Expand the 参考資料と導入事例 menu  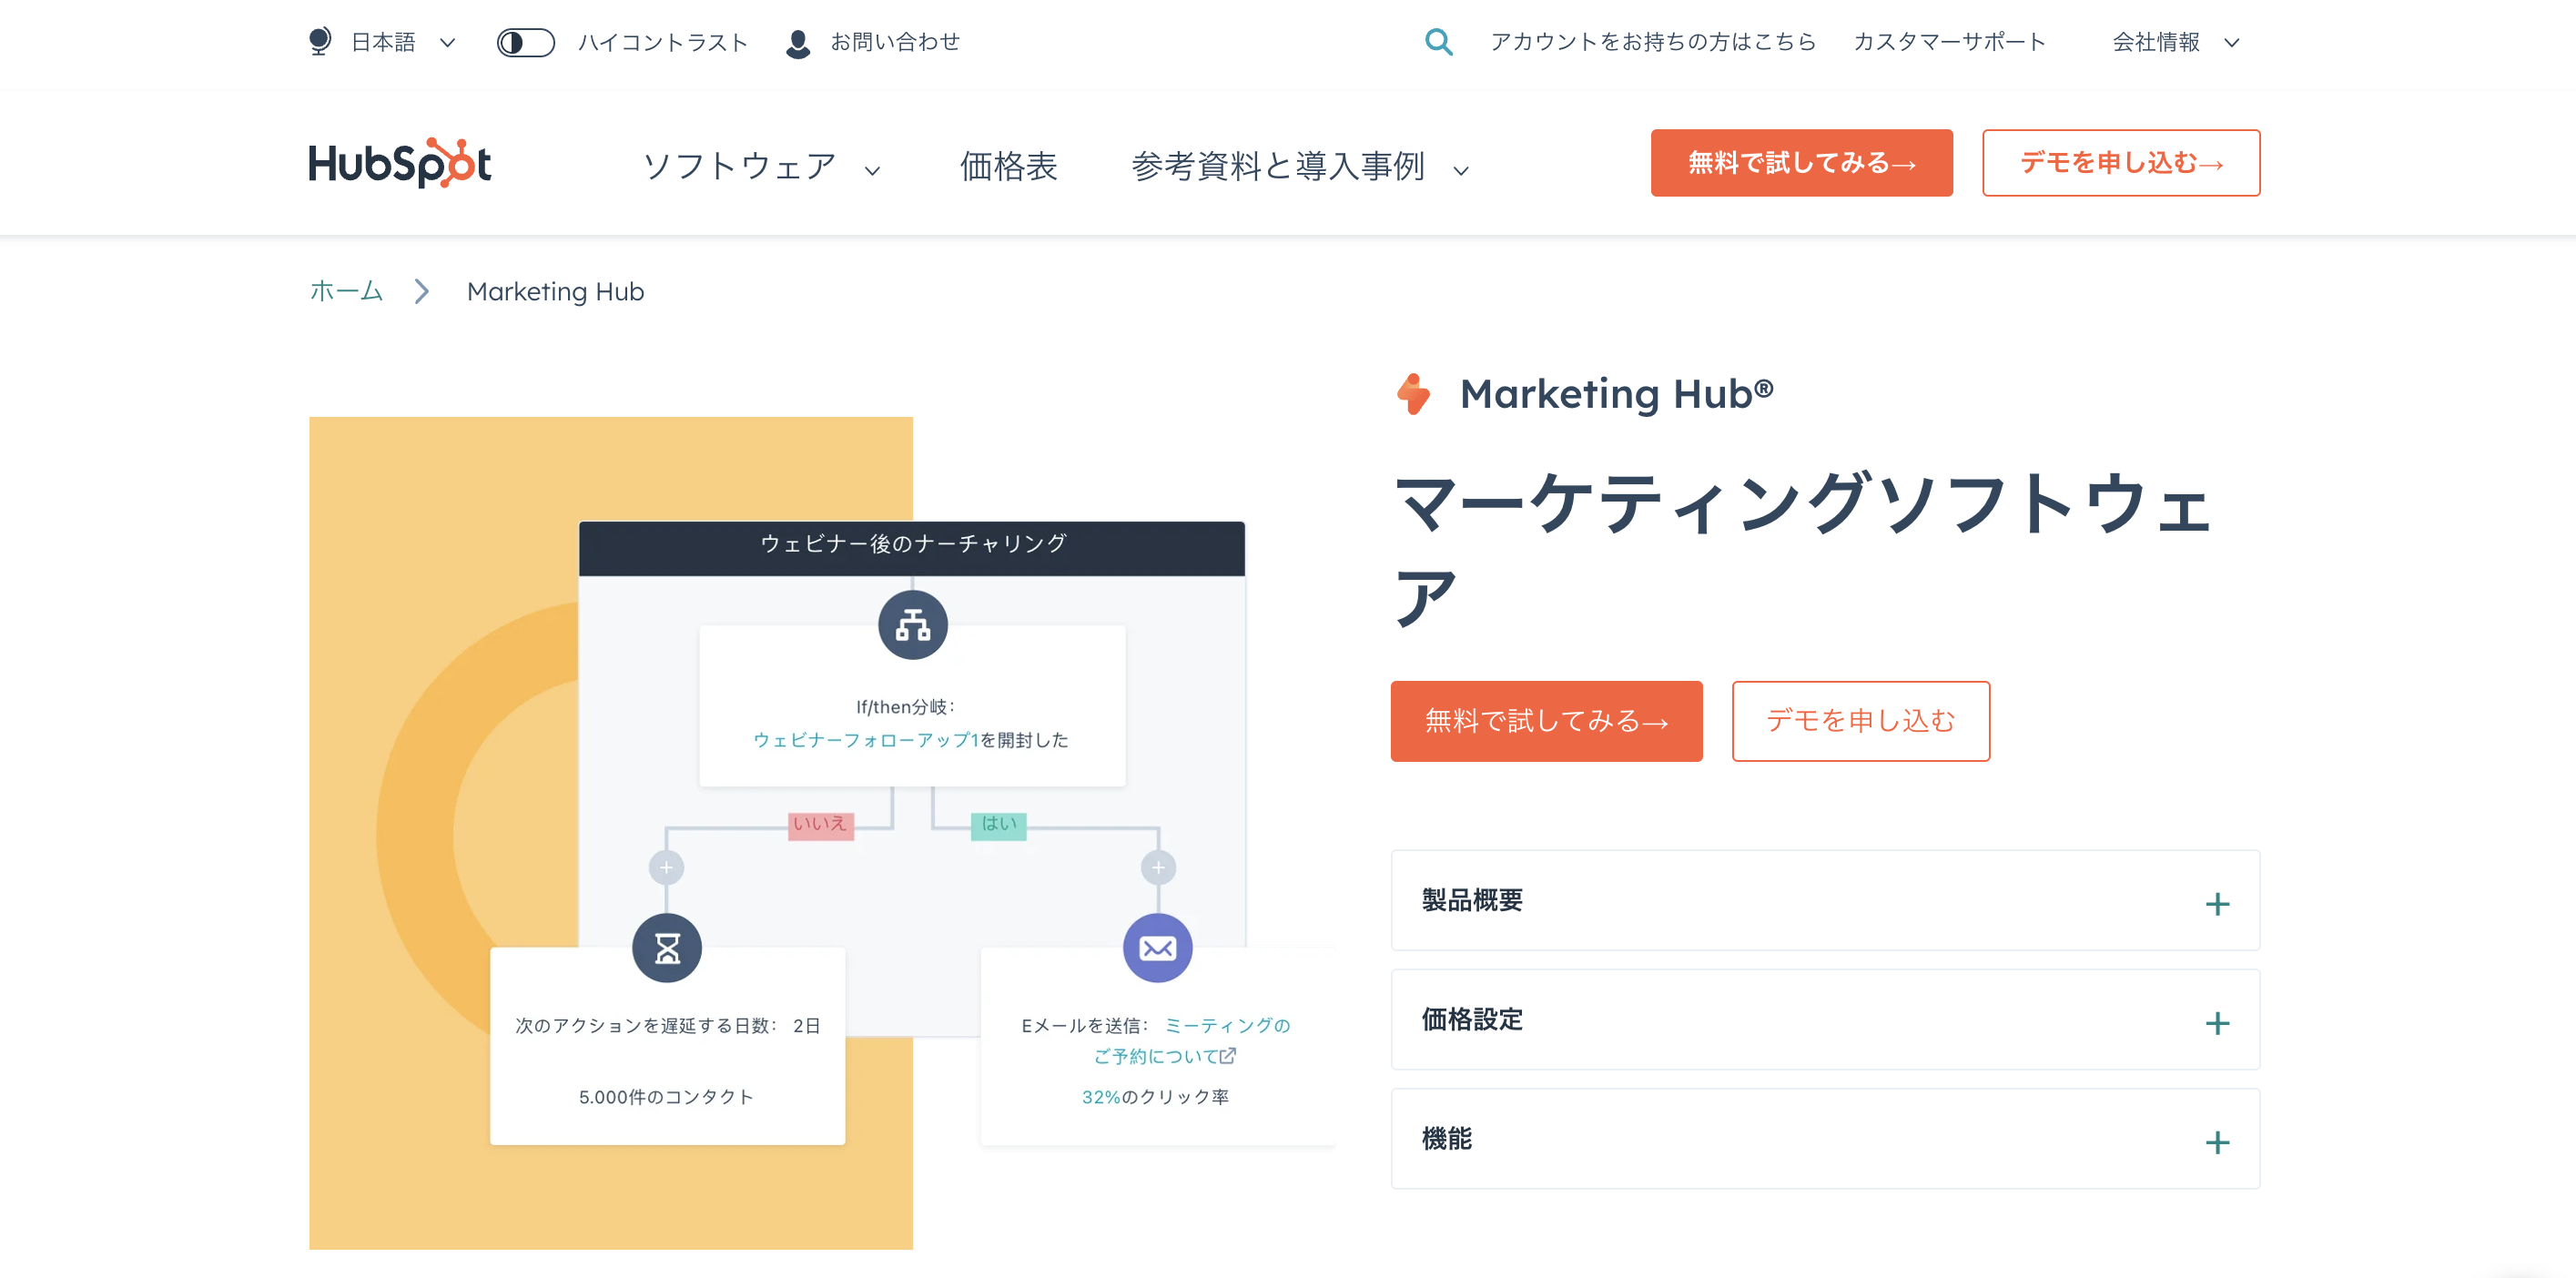click(1300, 166)
